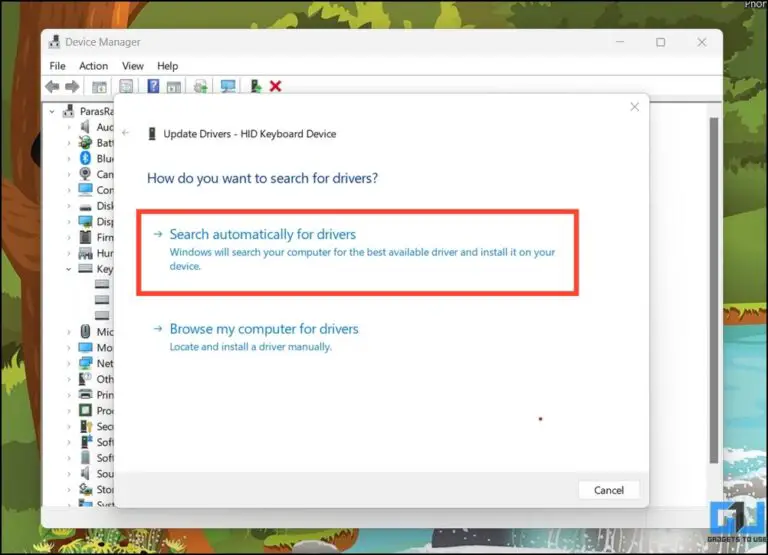Select the Network adapters category icon
The image size is (768, 555).
coord(85,363)
